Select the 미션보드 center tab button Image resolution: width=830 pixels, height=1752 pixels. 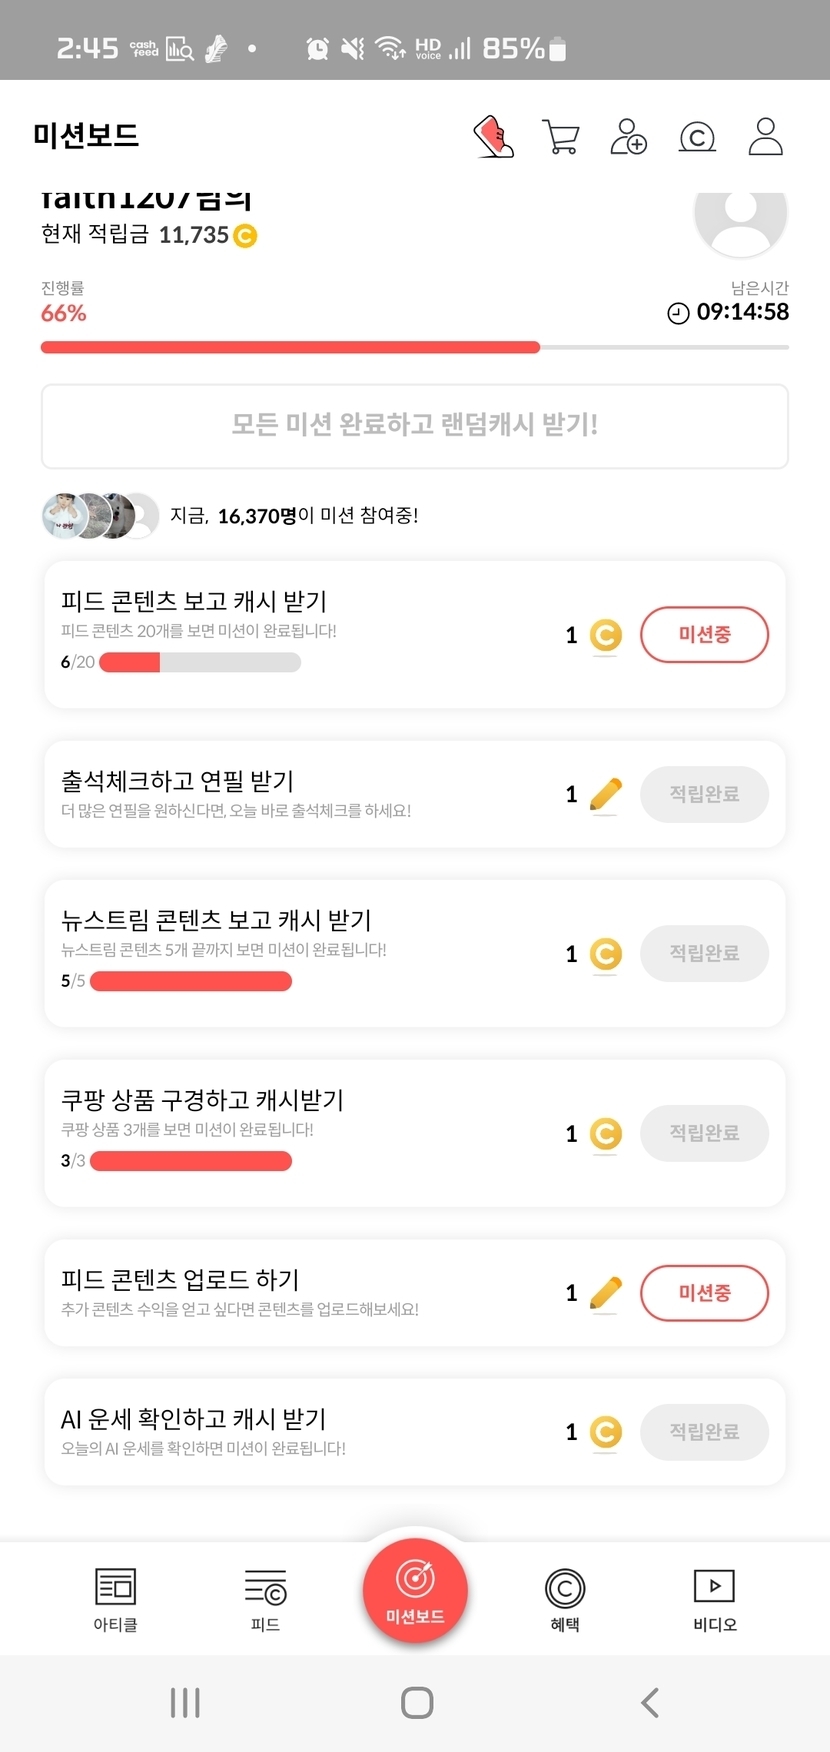[415, 1590]
